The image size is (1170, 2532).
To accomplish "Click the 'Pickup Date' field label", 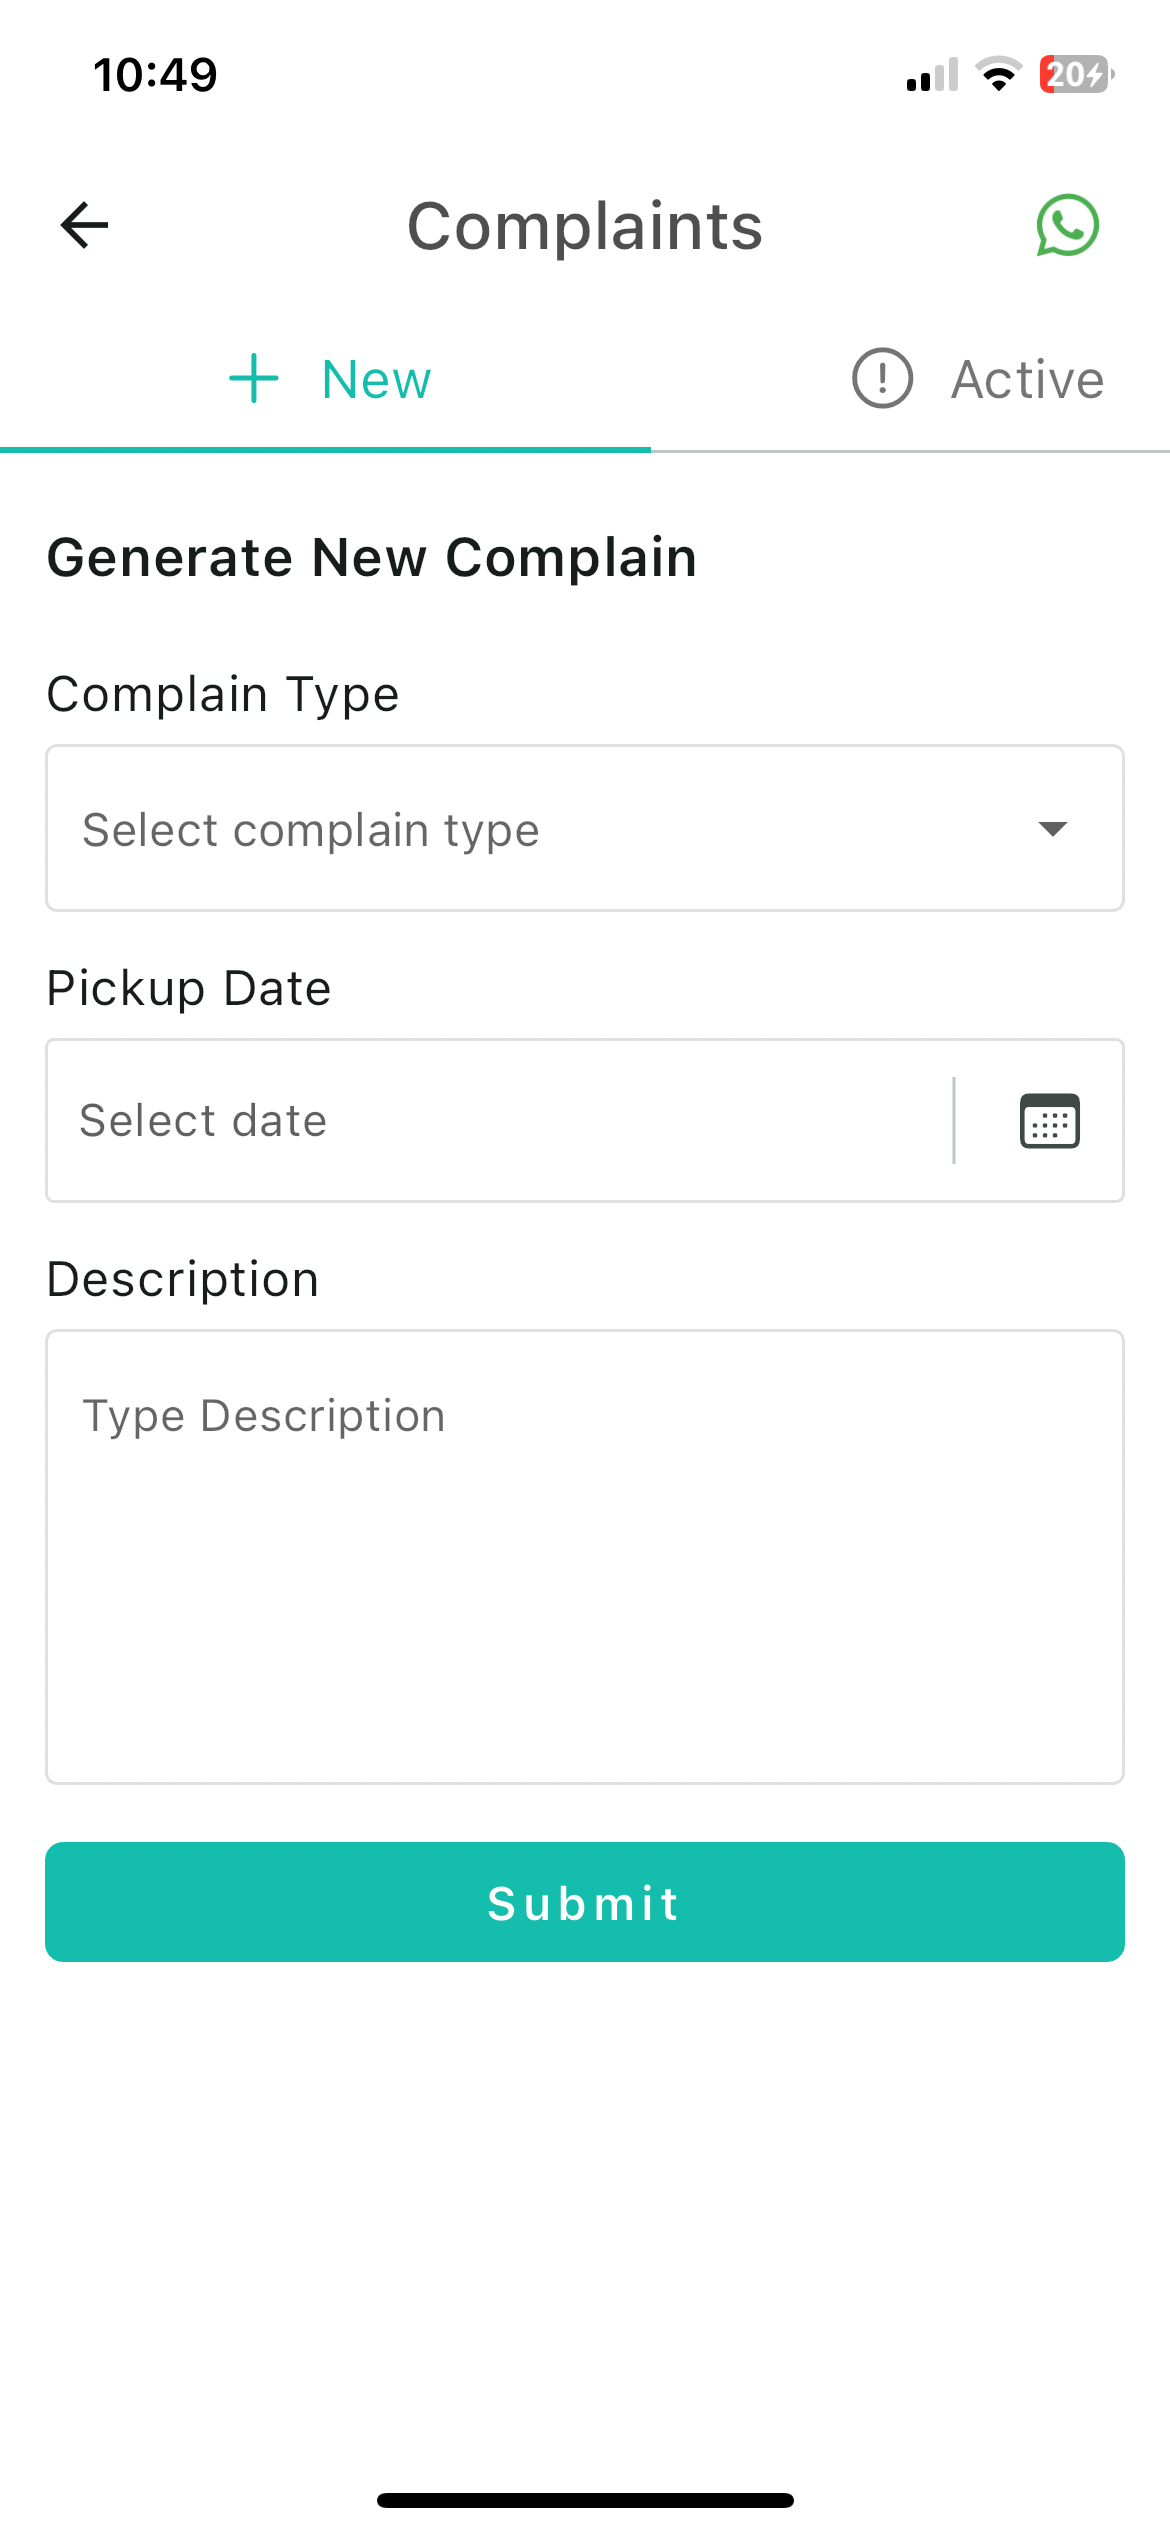I will tap(189, 988).
